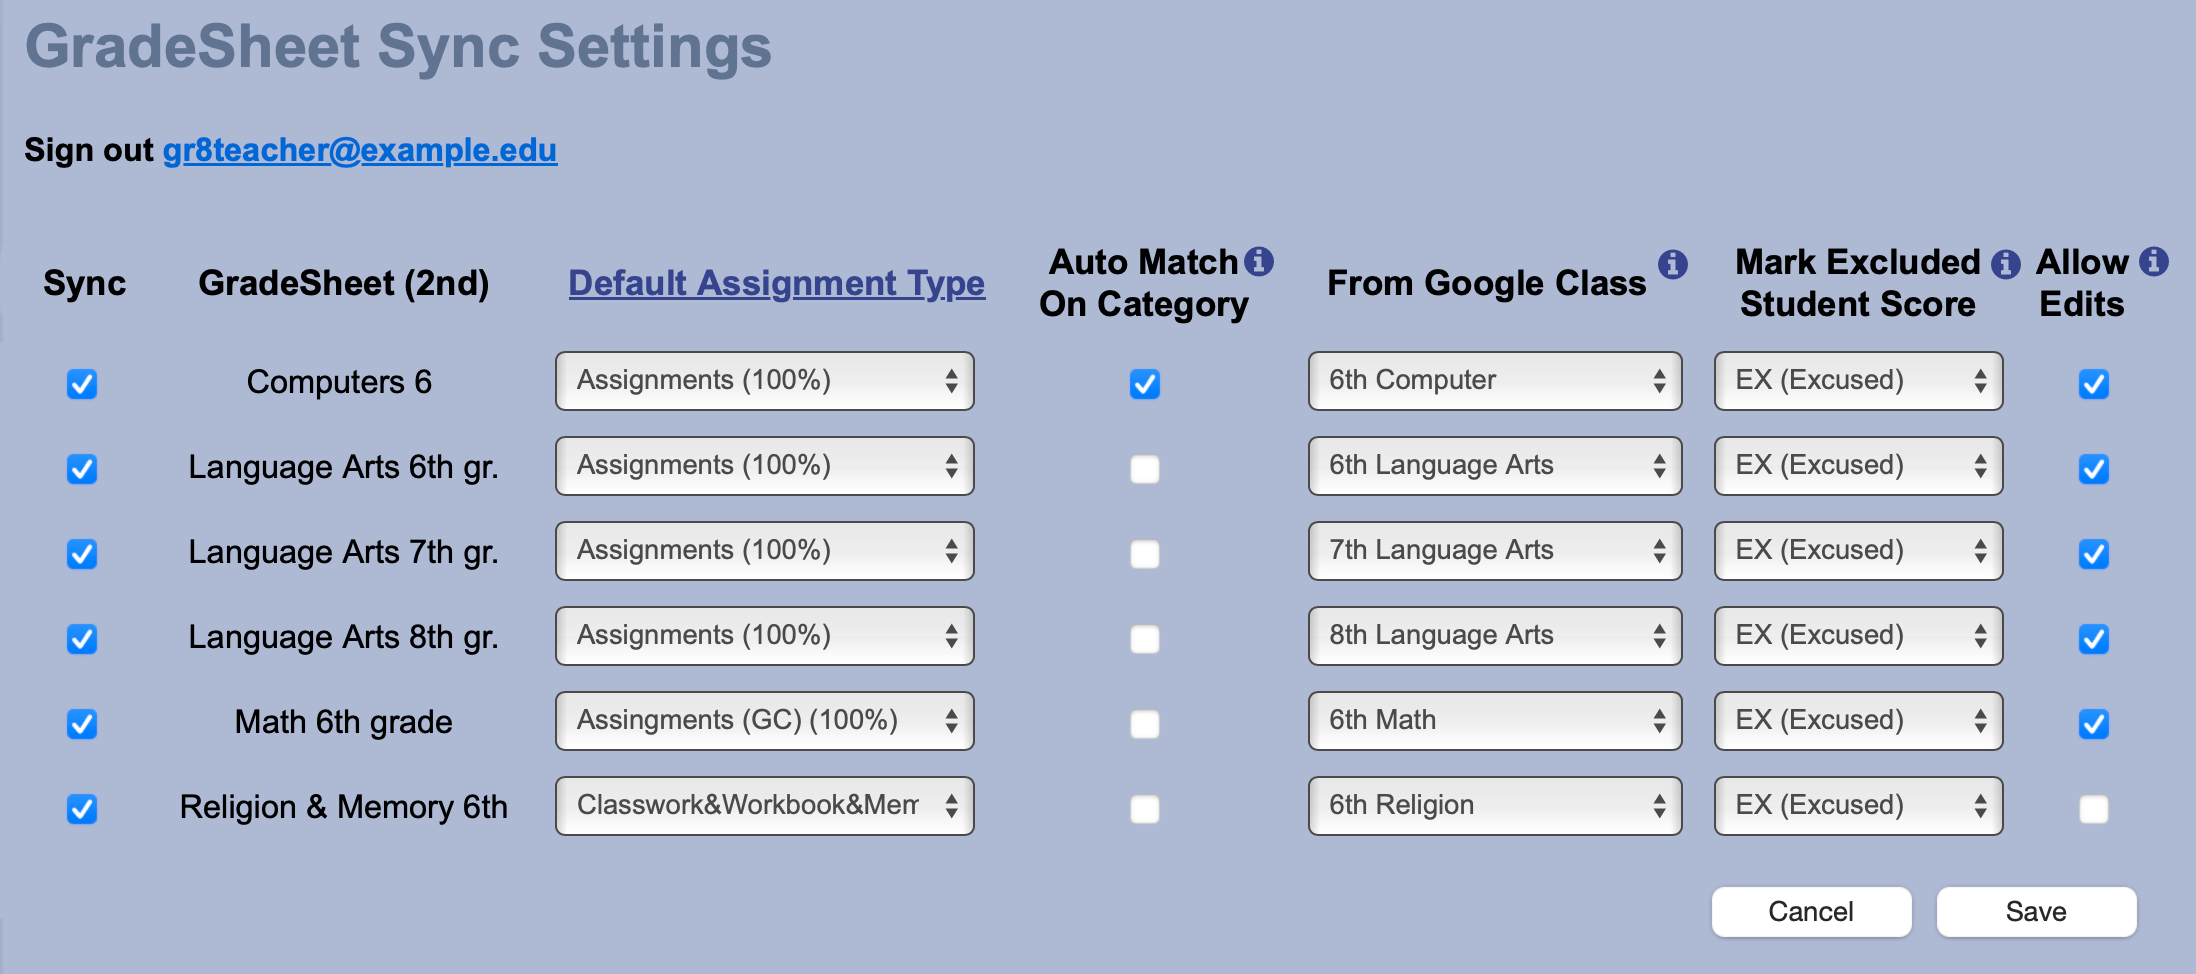Image resolution: width=2196 pixels, height=974 pixels.
Task: Click info icon beside From Google Class
Action: 1672,264
